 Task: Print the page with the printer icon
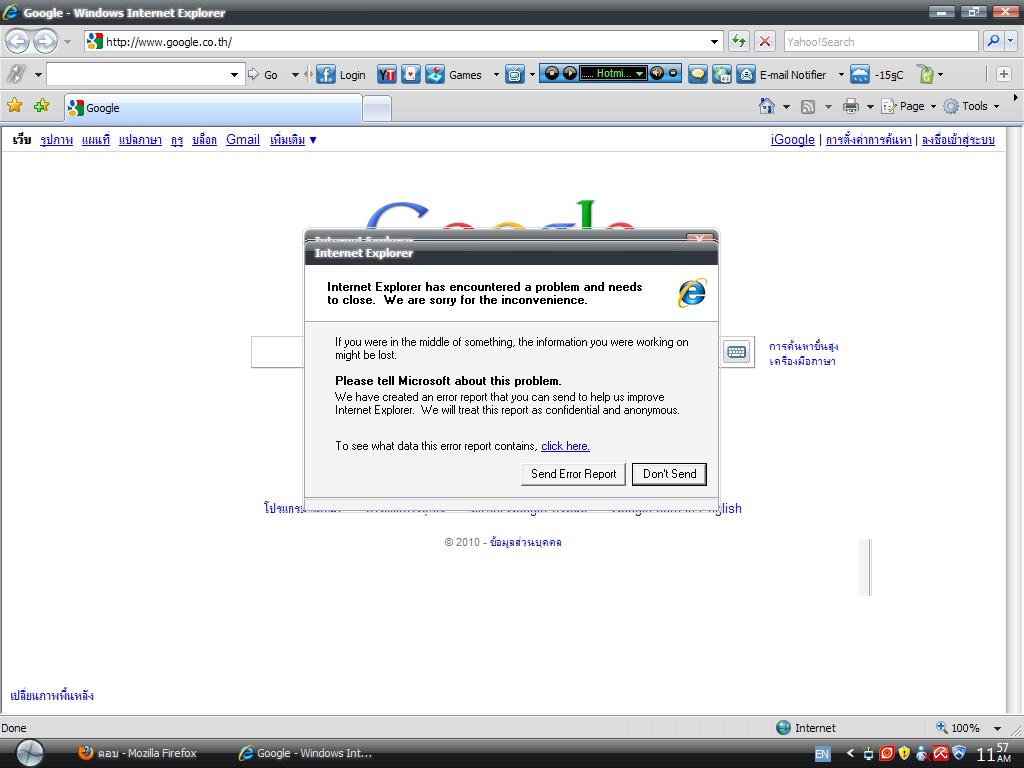point(850,106)
